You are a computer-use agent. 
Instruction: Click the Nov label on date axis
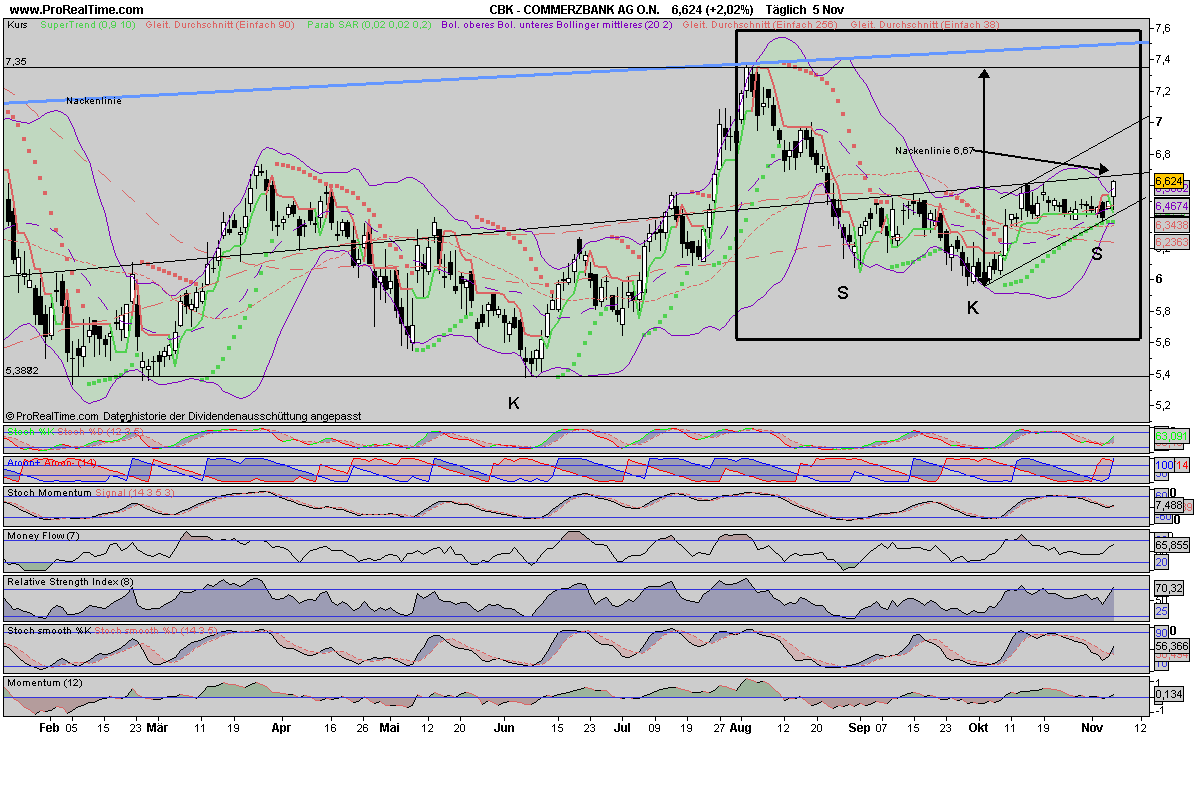pyautogui.click(x=1093, y=729)
